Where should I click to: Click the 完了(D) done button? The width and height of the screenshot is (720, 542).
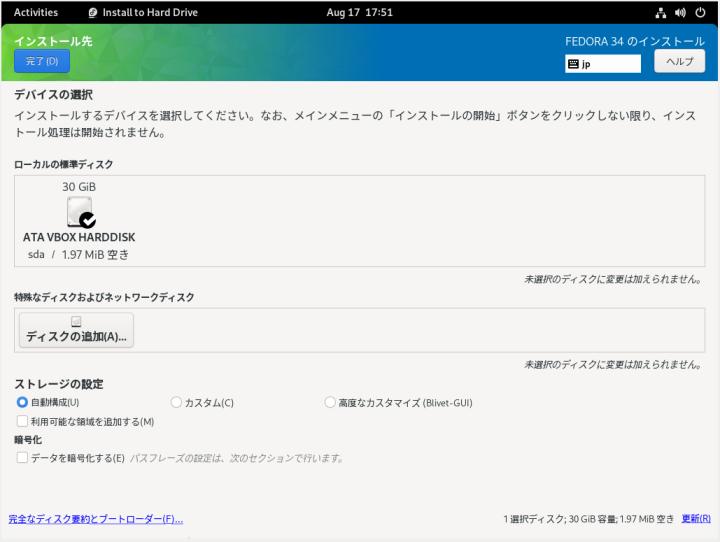click(x=42, y=61)
